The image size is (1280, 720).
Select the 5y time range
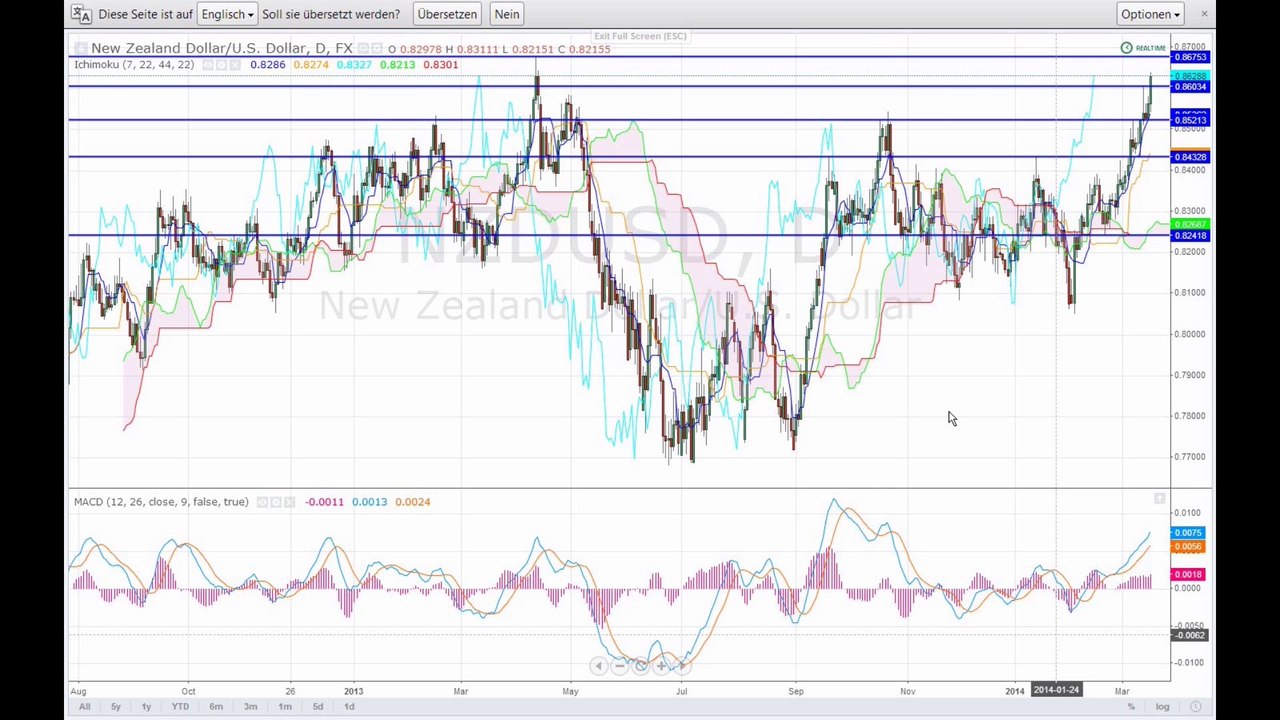115,707
